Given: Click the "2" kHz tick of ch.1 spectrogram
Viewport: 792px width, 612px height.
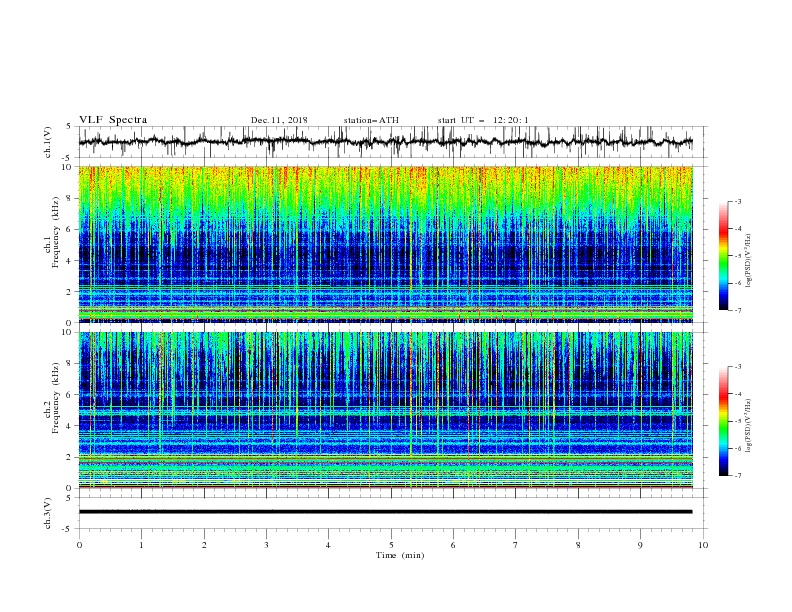Looking at the screenshot, I should point(70,291).
